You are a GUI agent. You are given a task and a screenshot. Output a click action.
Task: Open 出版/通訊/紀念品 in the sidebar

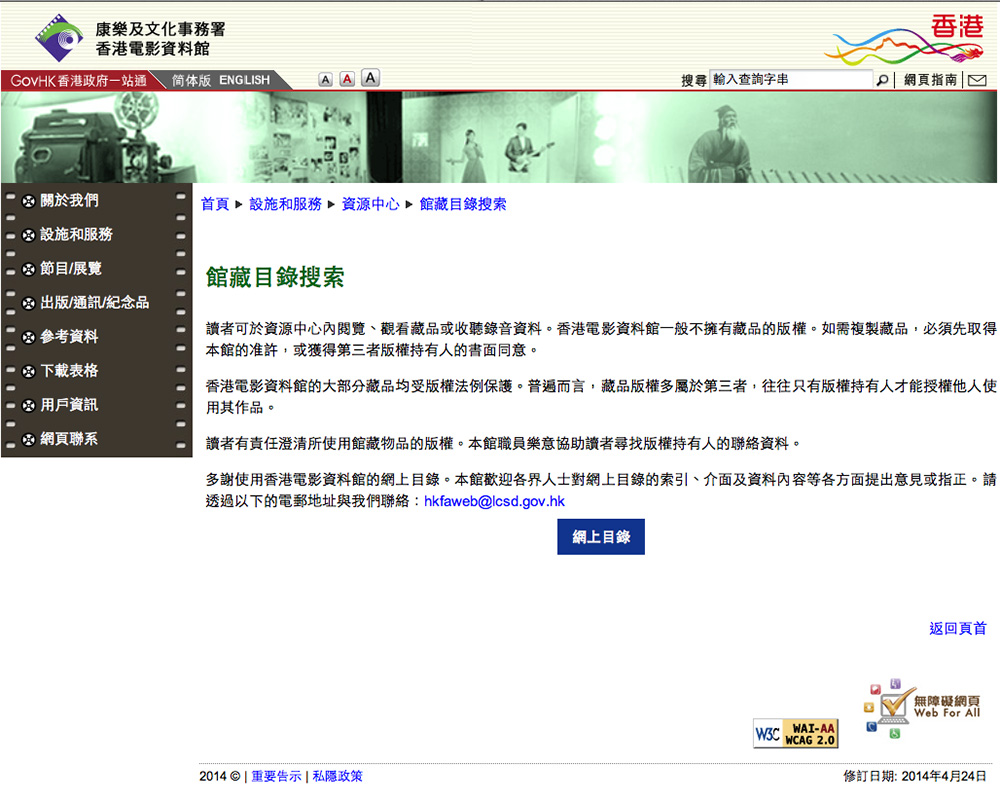94,303
